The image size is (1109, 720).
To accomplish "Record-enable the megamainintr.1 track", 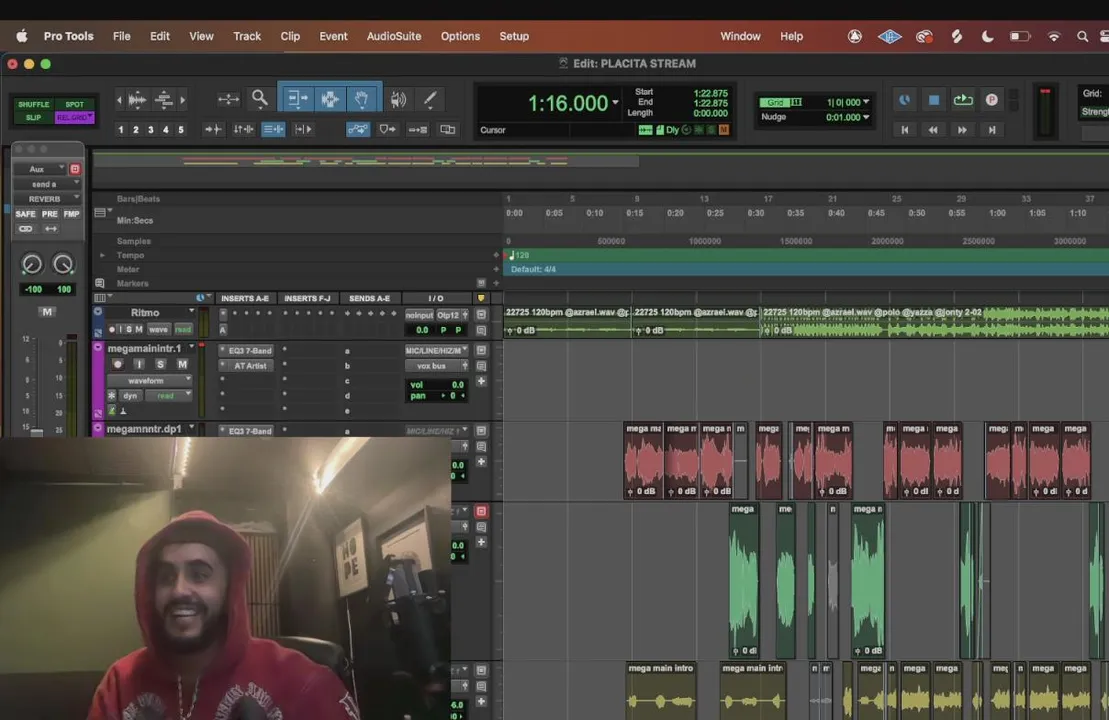I will tap(117, 364).
